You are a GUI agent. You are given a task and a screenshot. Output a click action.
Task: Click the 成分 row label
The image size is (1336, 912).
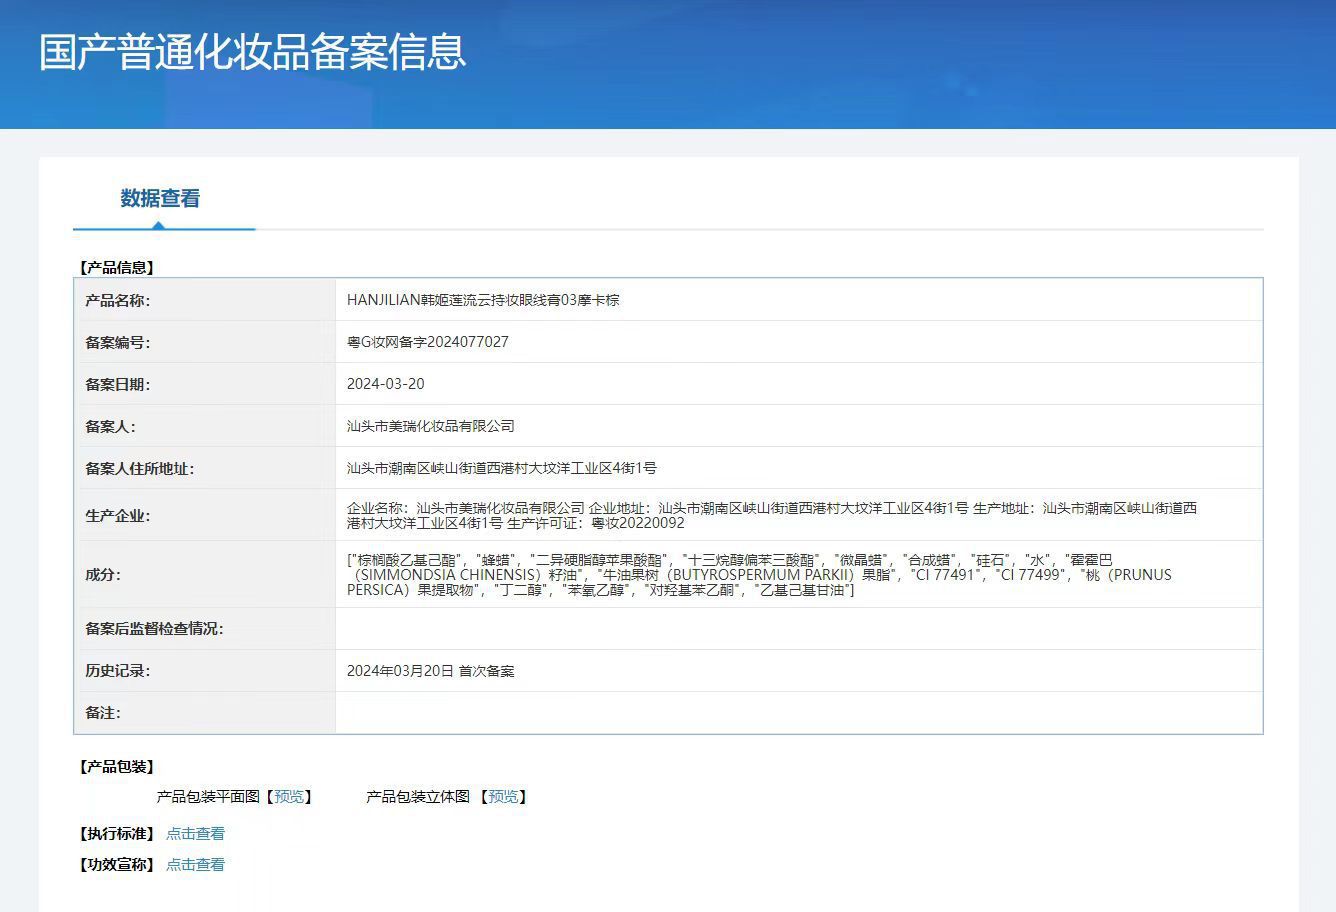click(x=103, y=575)
